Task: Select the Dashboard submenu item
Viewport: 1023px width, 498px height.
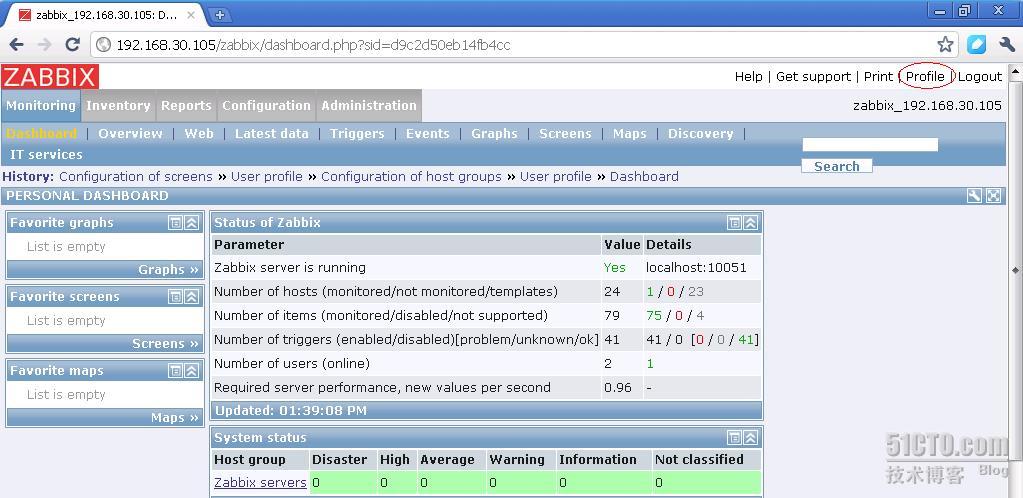Action: click(42, 133)
